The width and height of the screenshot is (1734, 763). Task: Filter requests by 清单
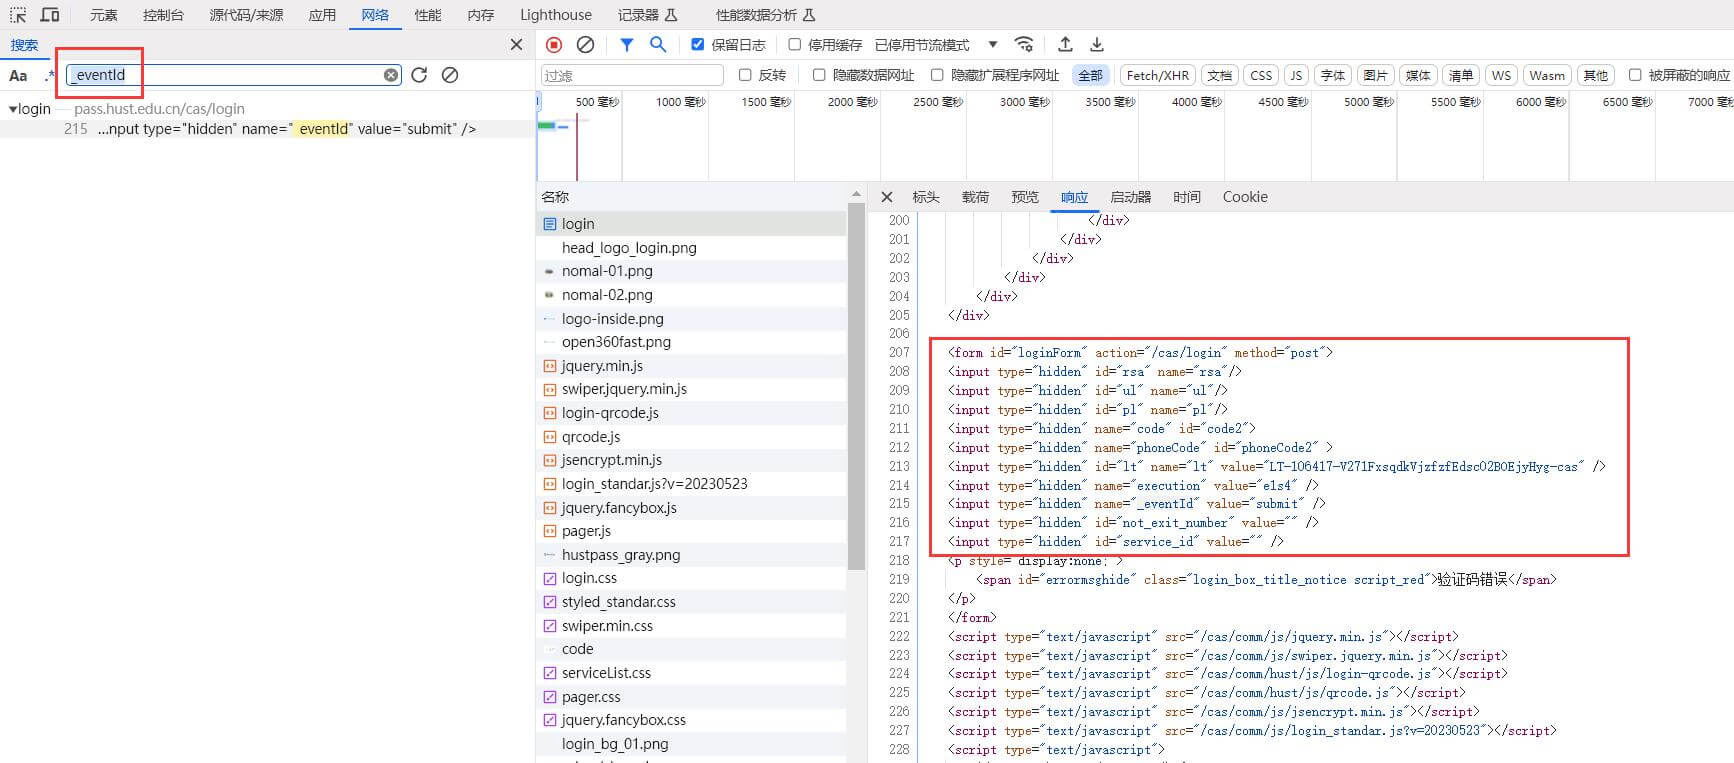click(x=1461, y=75)
